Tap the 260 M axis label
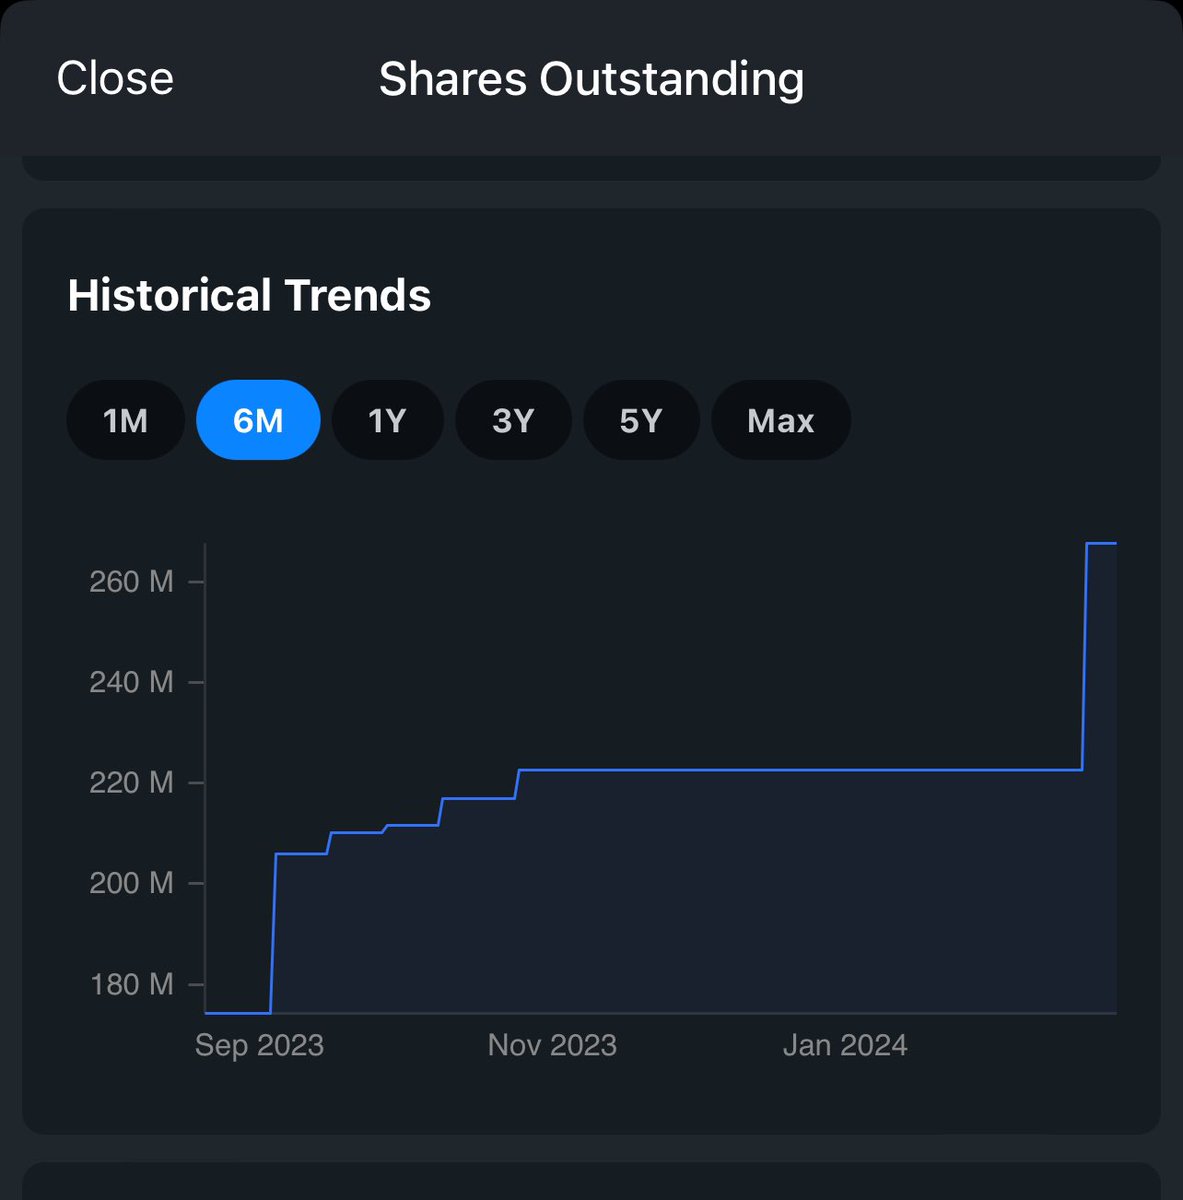The width and height of the screenshot is (1183, 1200). click(x=131, y=582)
